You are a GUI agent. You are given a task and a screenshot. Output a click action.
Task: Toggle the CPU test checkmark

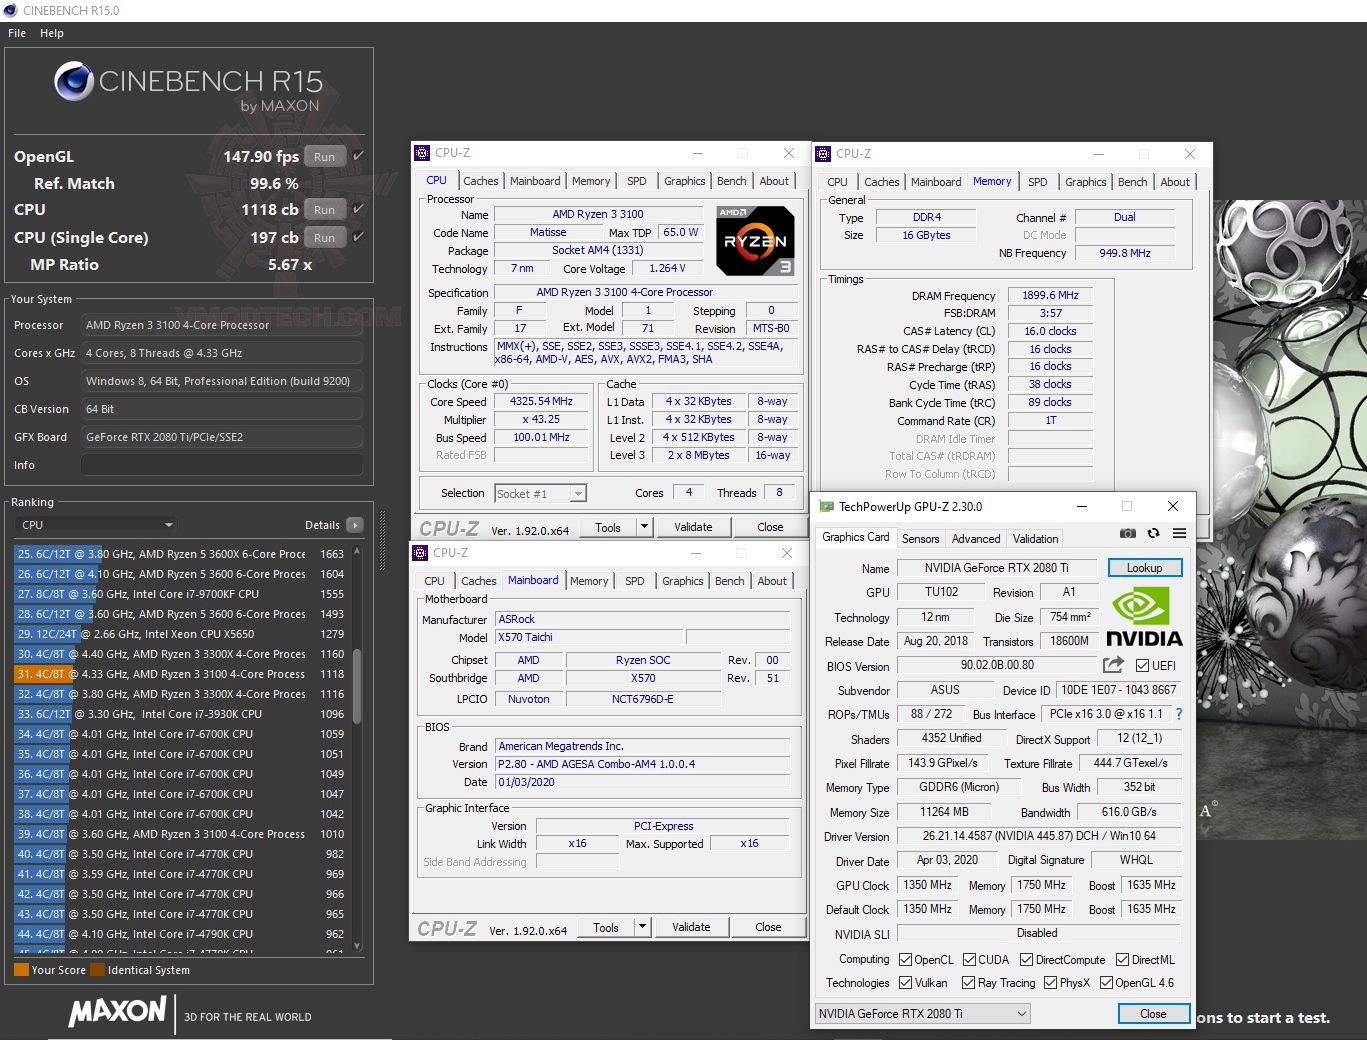point(358,209)
